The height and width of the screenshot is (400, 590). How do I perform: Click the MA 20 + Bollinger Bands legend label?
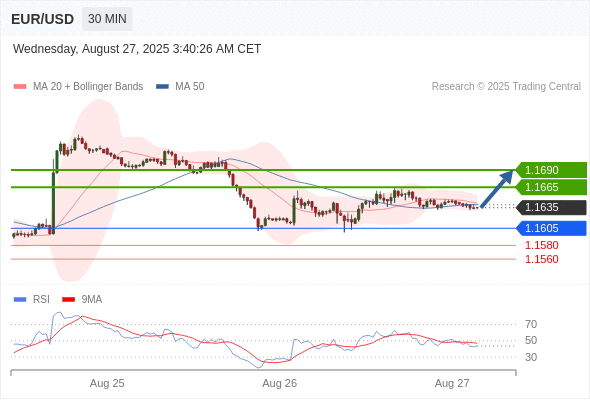pos(88,87)
